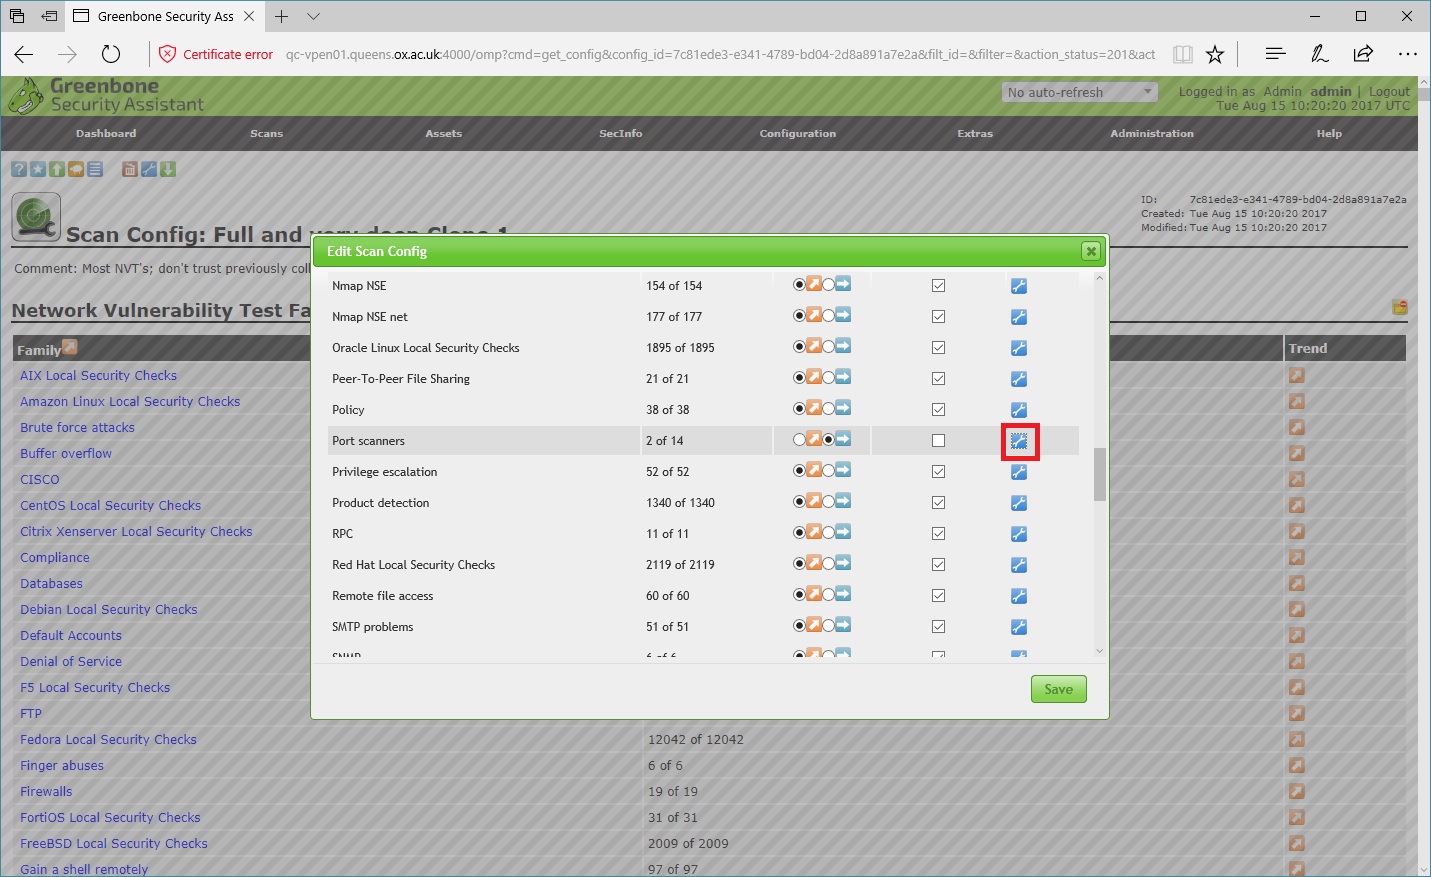1431x877 pixels.
Task: Click the Help question mark toolbar icon
Action: coord(19,169)
